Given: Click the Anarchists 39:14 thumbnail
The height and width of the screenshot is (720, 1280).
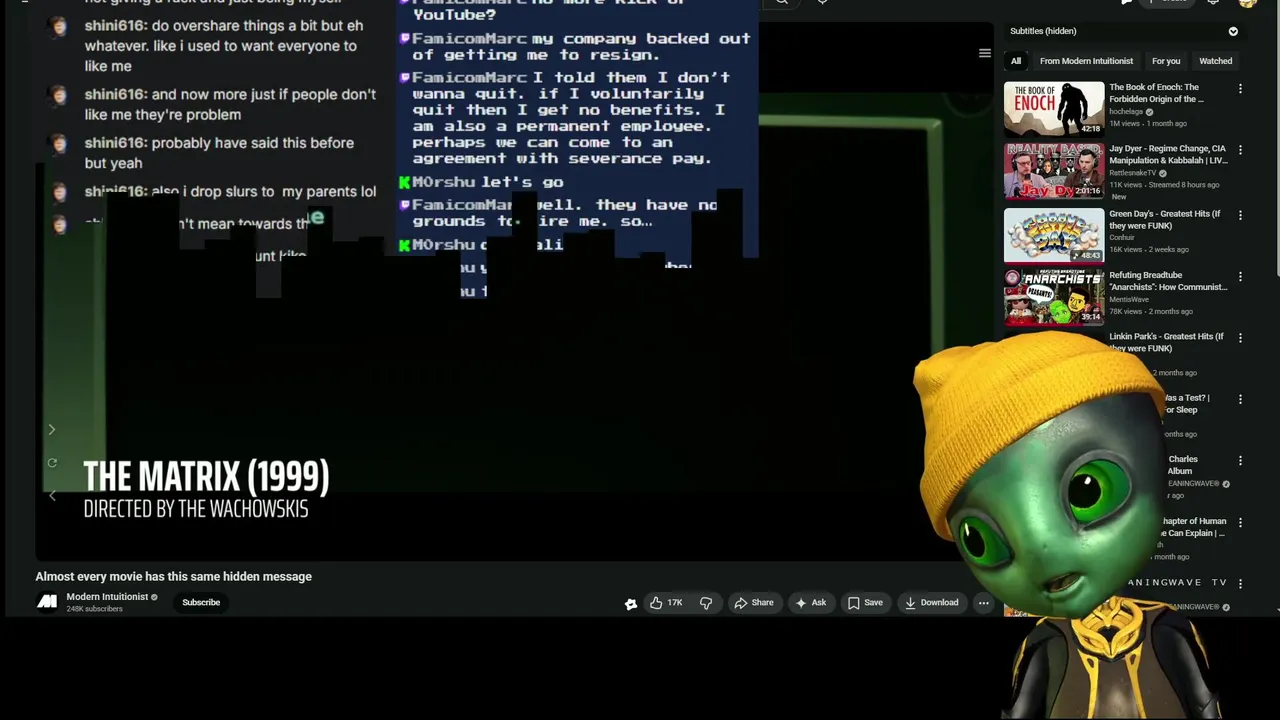Looking at the screenshot, I should click(x=1054, y=297).
